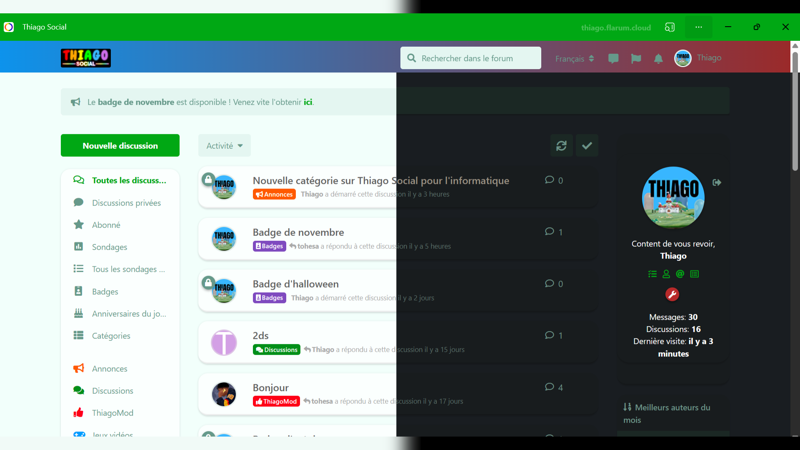Click the Nouvelle discussion button
Image resolution: width=800 pixels, height=450 pixels.
[x=120, y=146]
